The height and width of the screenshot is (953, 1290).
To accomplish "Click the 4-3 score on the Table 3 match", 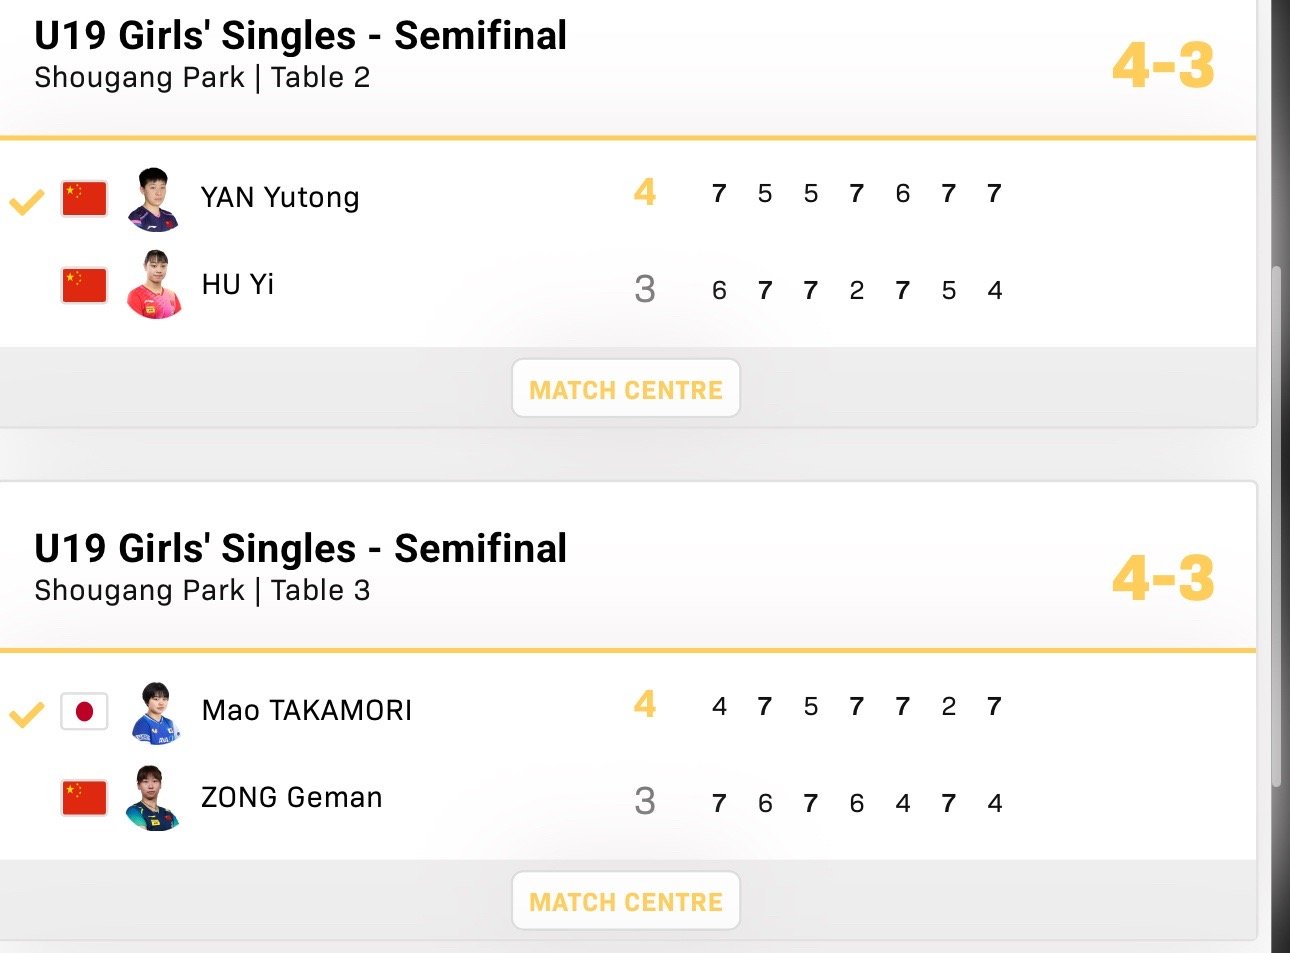I will coord(1163,579).
